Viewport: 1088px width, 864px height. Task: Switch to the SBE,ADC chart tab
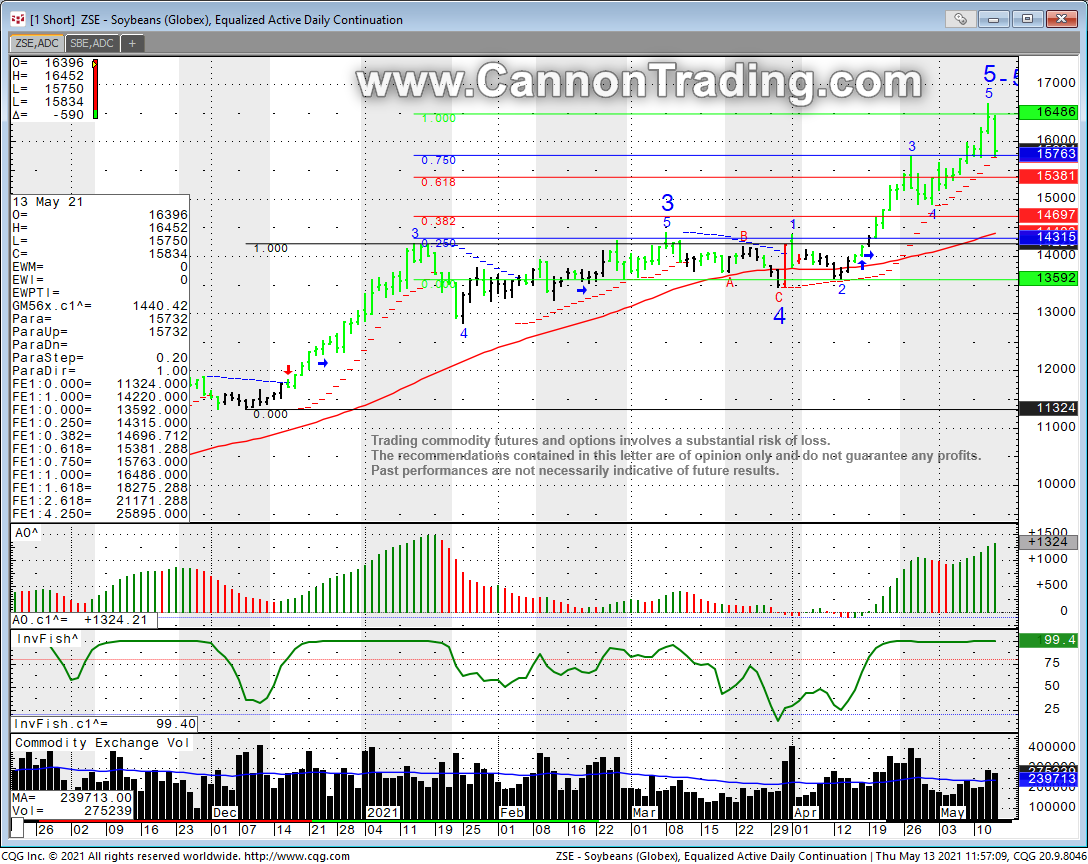[x=92, y=43]
